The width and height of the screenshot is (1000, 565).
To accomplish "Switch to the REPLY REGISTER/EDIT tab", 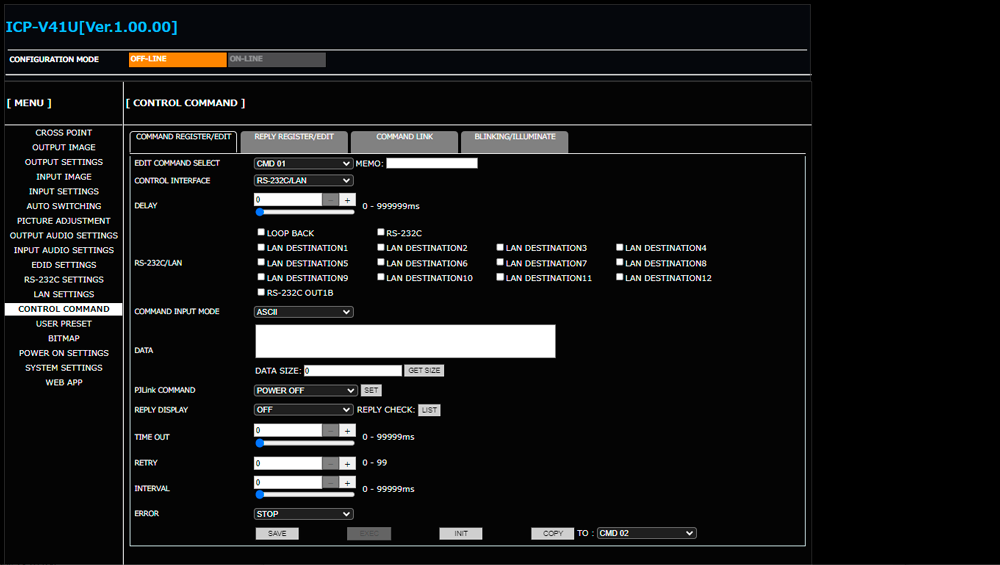I will point(294,137).
